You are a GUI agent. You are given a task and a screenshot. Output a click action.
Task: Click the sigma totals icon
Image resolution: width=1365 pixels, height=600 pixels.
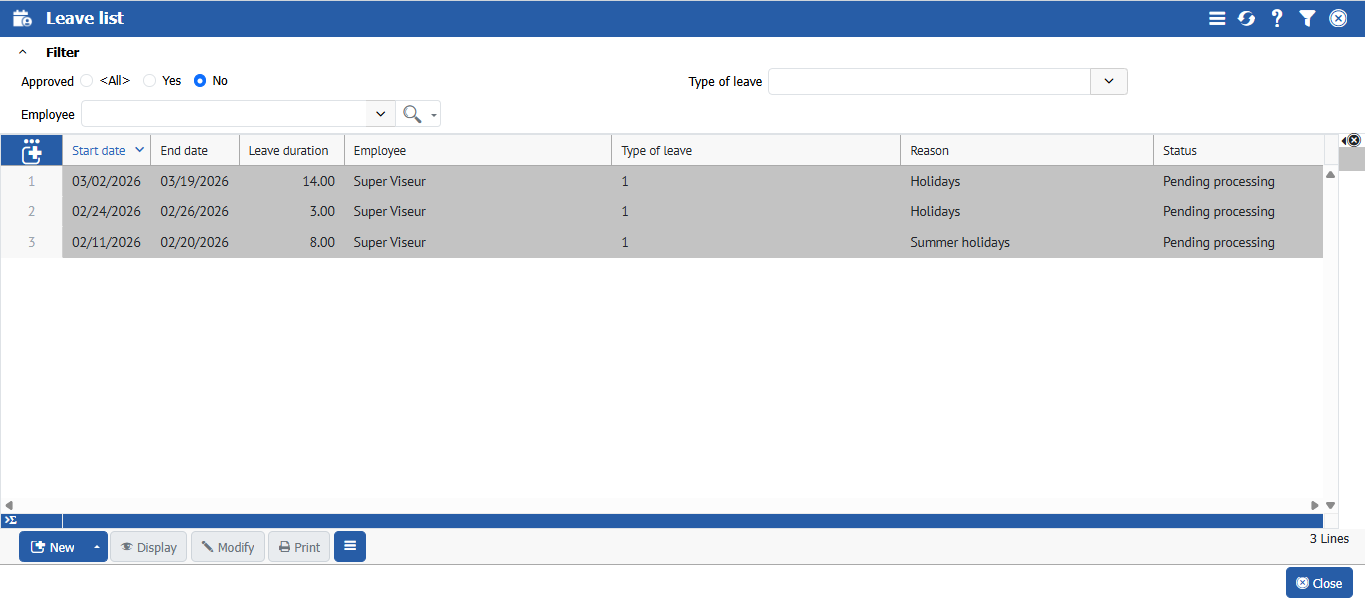point(10,520)
